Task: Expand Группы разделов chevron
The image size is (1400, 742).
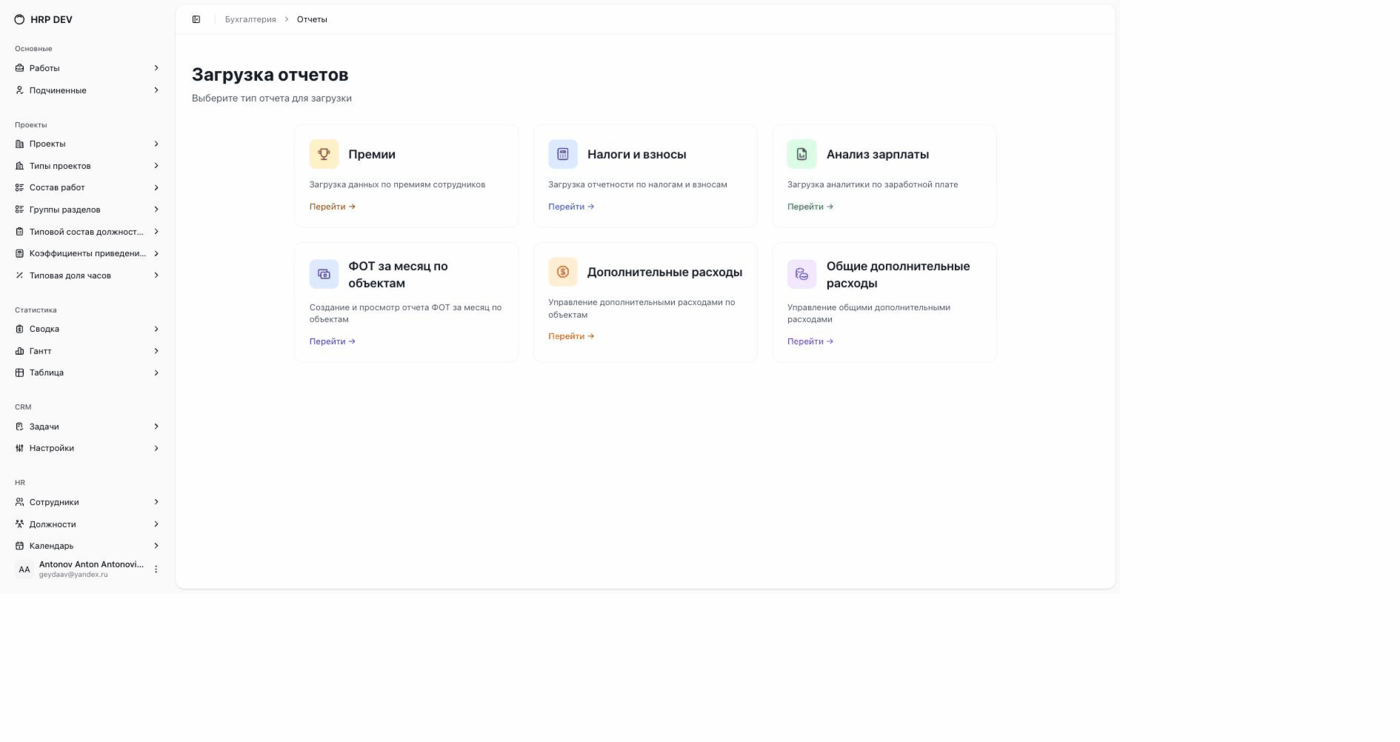Action: click(156, 210)
